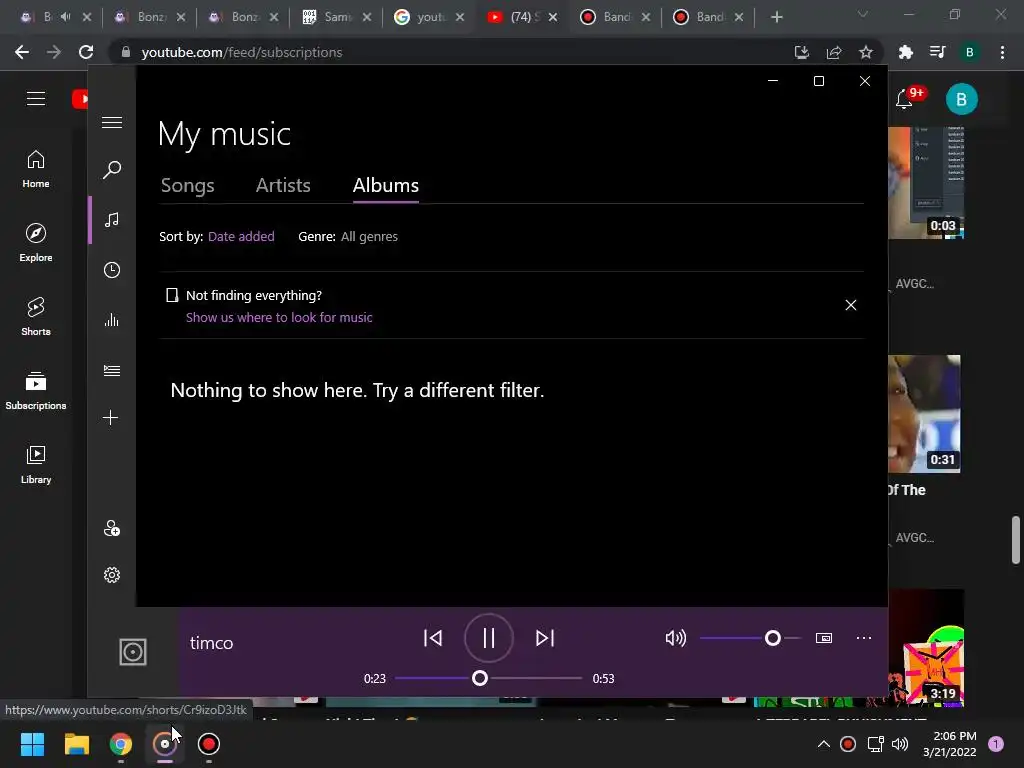Share this page from Chrome toolbar

833,52
